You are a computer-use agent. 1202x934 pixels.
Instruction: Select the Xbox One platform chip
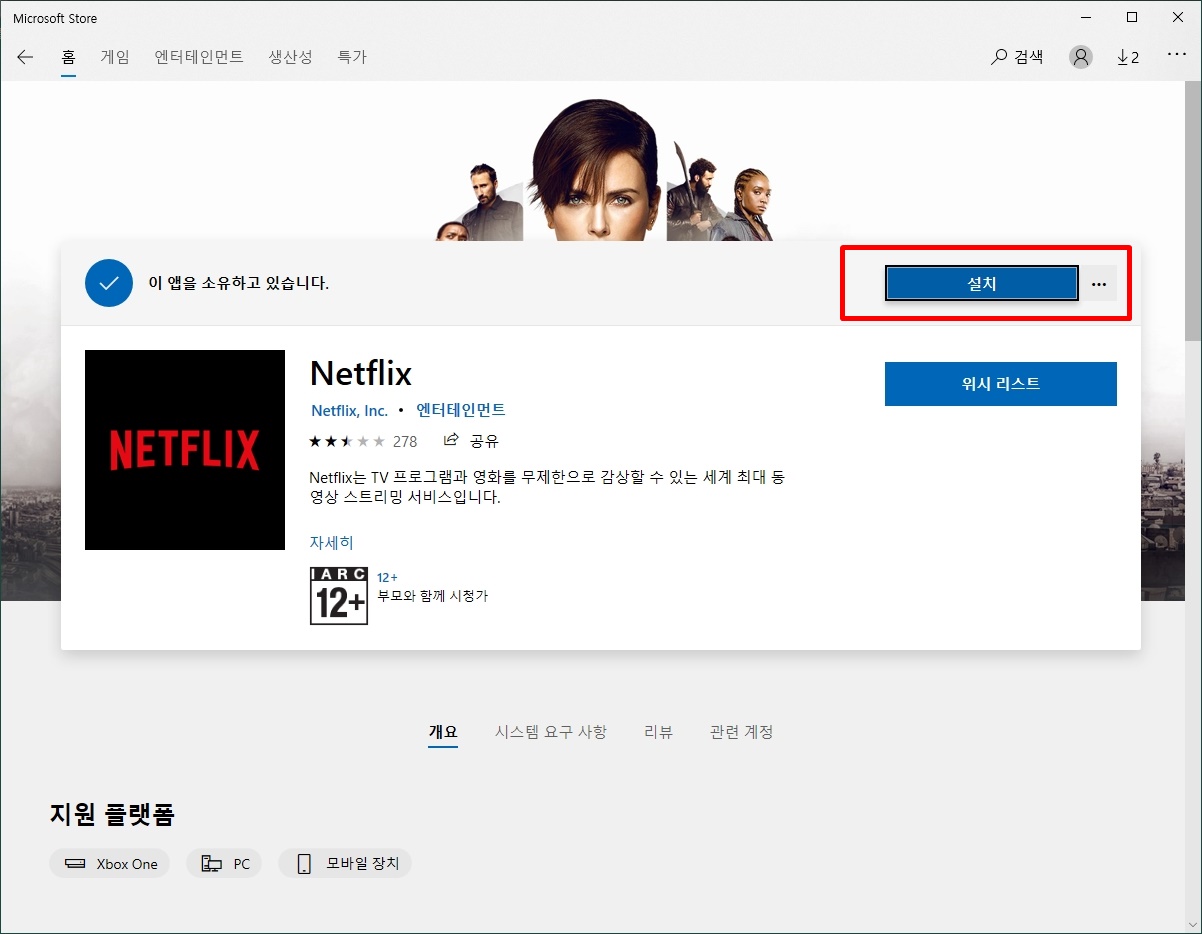click(110, 864)
